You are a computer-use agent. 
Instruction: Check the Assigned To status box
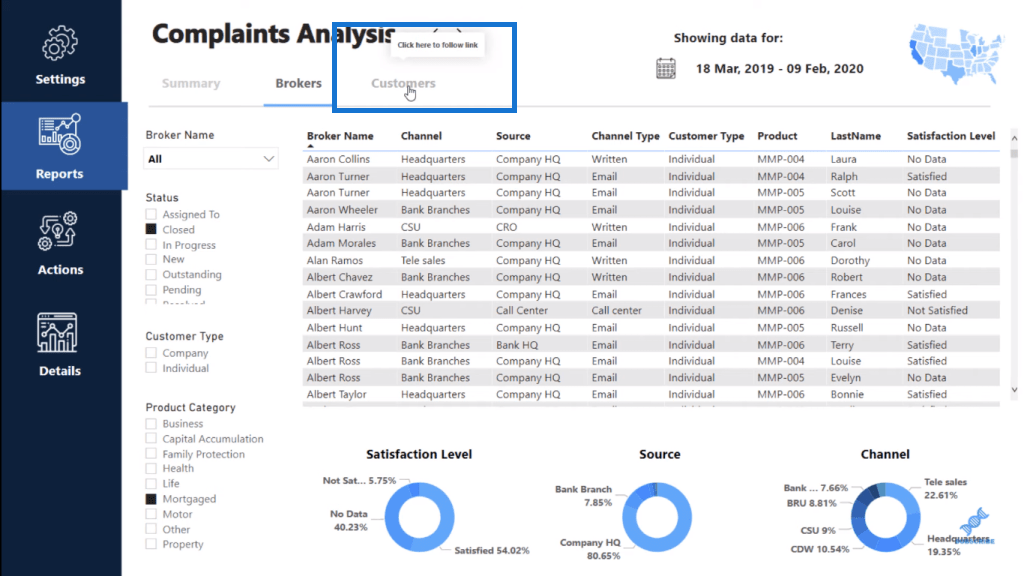(x=151, y=214)
